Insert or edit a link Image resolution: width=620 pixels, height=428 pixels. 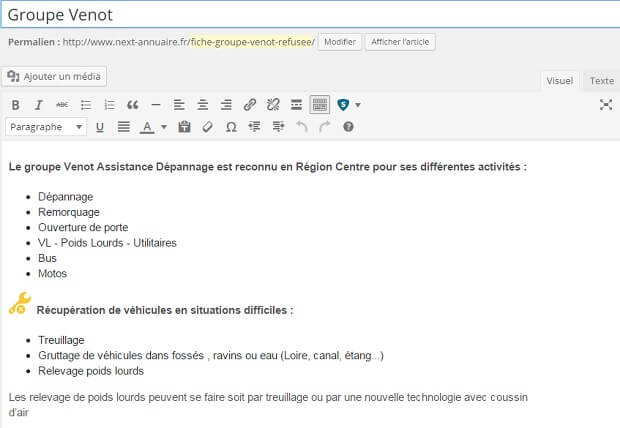click(x=250, y=105)
